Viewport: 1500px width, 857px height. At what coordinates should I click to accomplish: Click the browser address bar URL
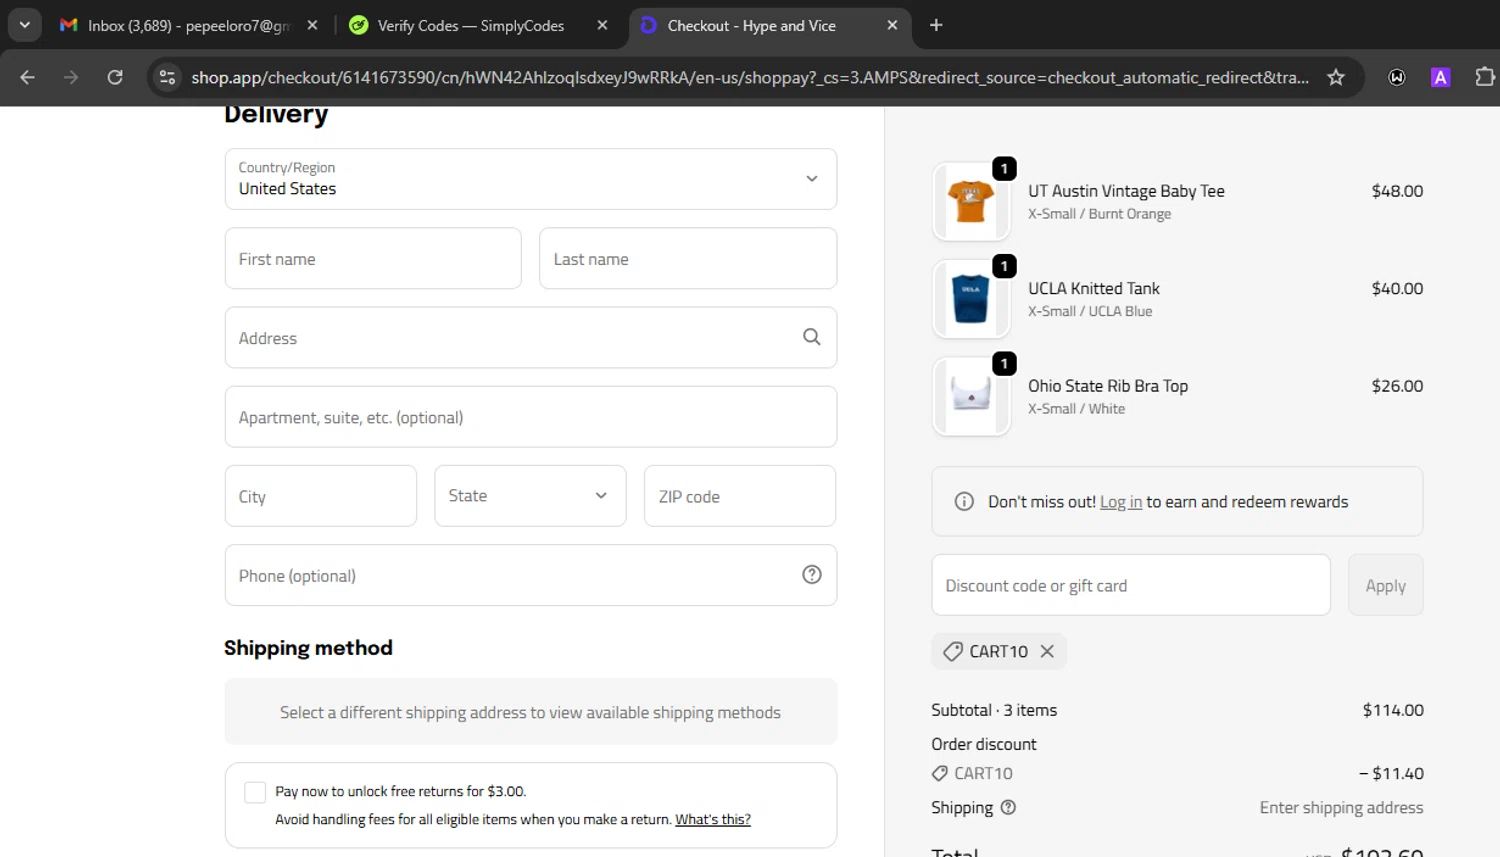tap(750, 77)
